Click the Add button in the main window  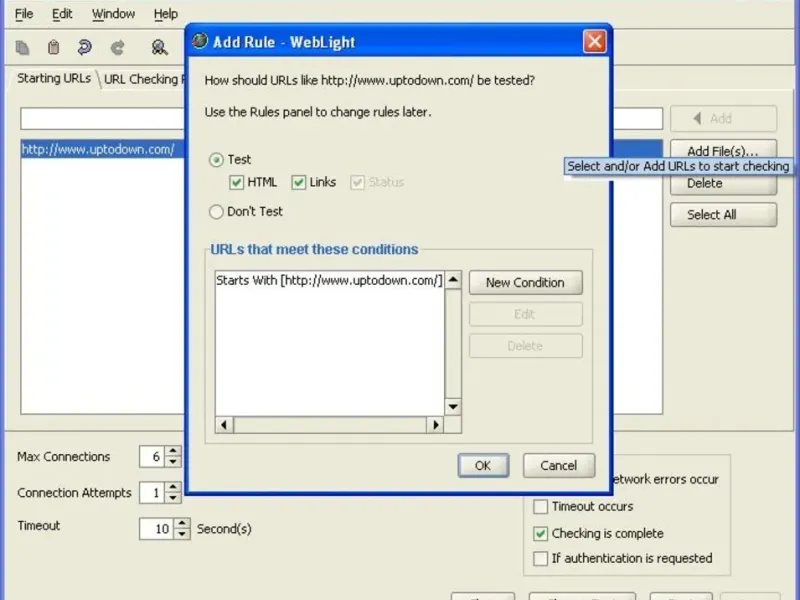click(x=723, y=119)
